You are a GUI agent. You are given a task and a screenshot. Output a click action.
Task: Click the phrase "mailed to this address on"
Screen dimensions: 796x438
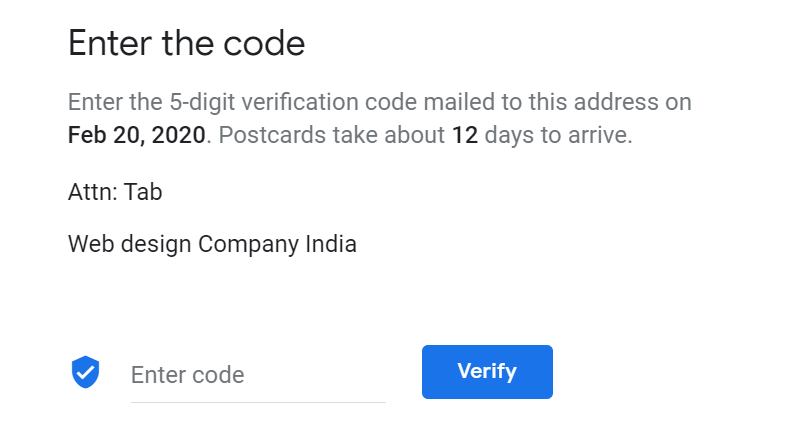click(x=557, y=102)
